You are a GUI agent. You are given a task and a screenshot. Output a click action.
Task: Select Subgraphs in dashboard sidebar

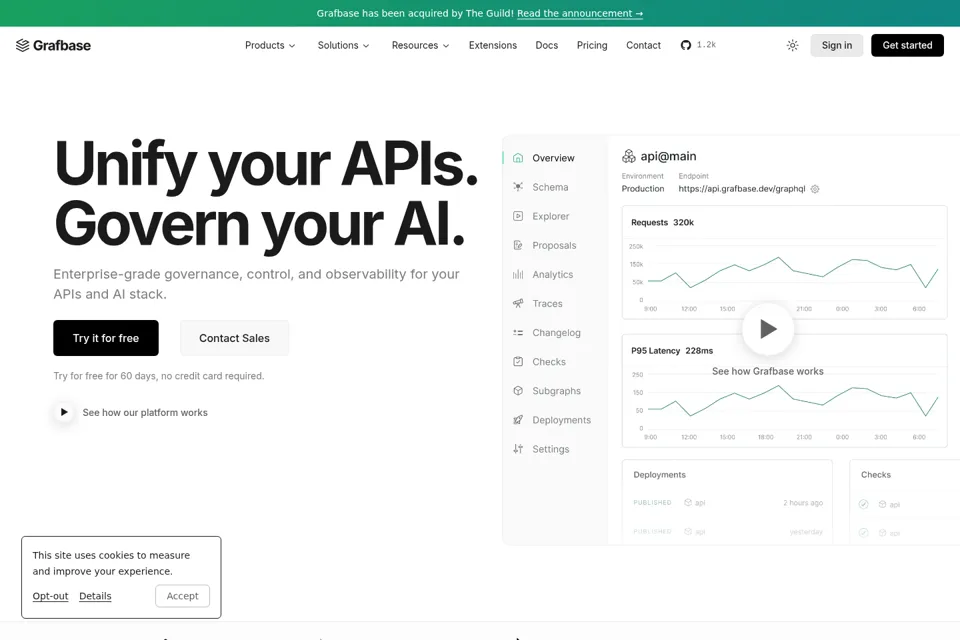(x=557, y=391)
